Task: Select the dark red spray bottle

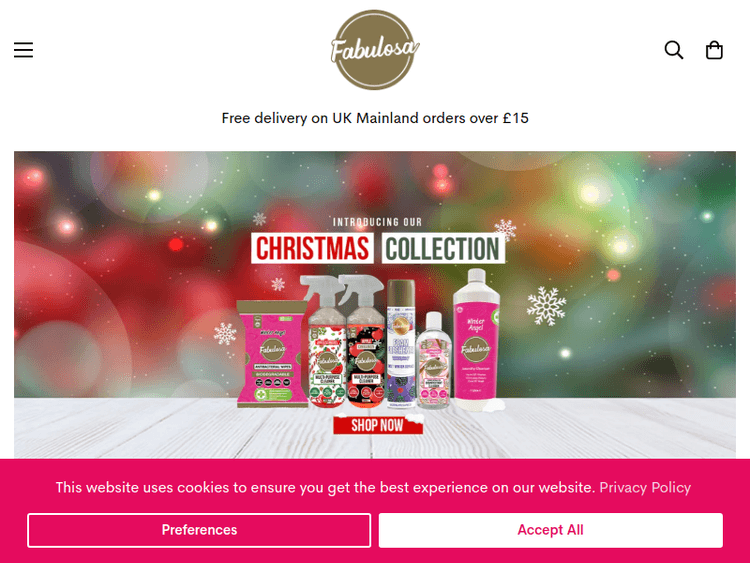Action: point(365,342)
